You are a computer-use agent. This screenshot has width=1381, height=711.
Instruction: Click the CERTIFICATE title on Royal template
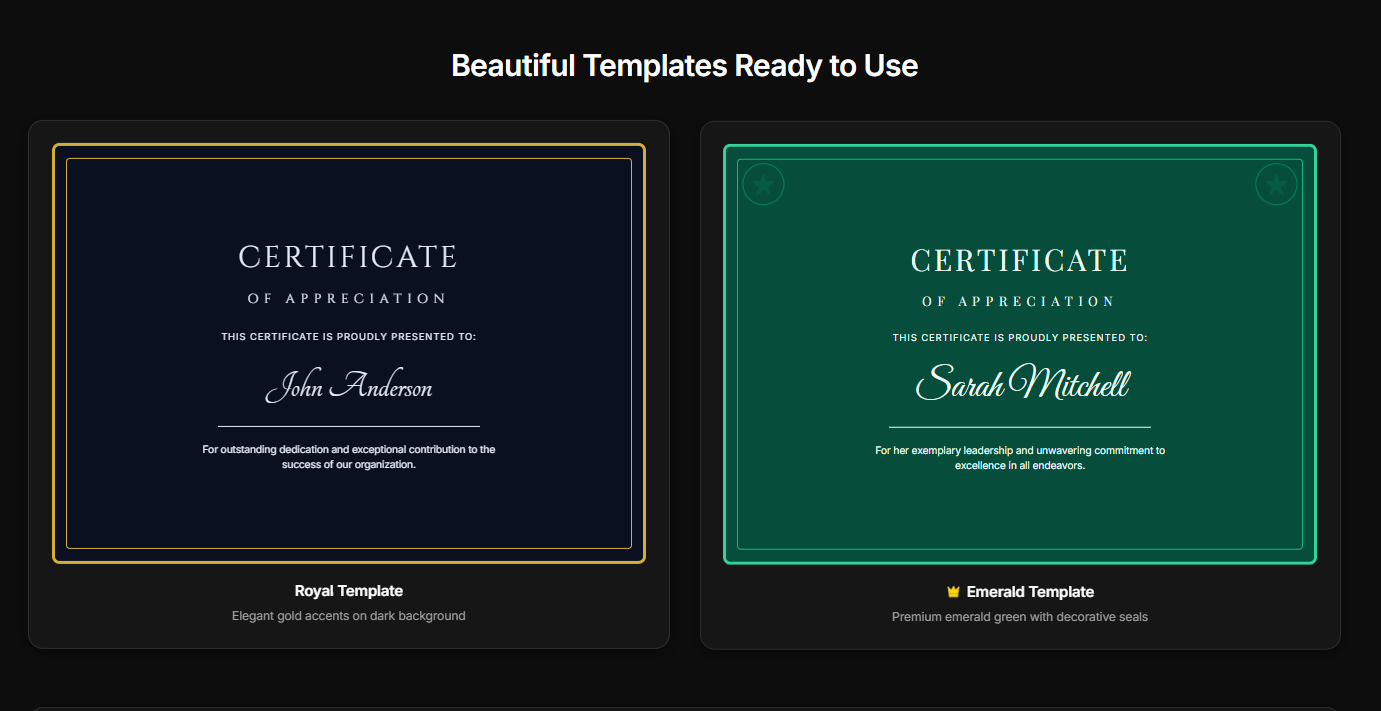click(x=348, y=256)
